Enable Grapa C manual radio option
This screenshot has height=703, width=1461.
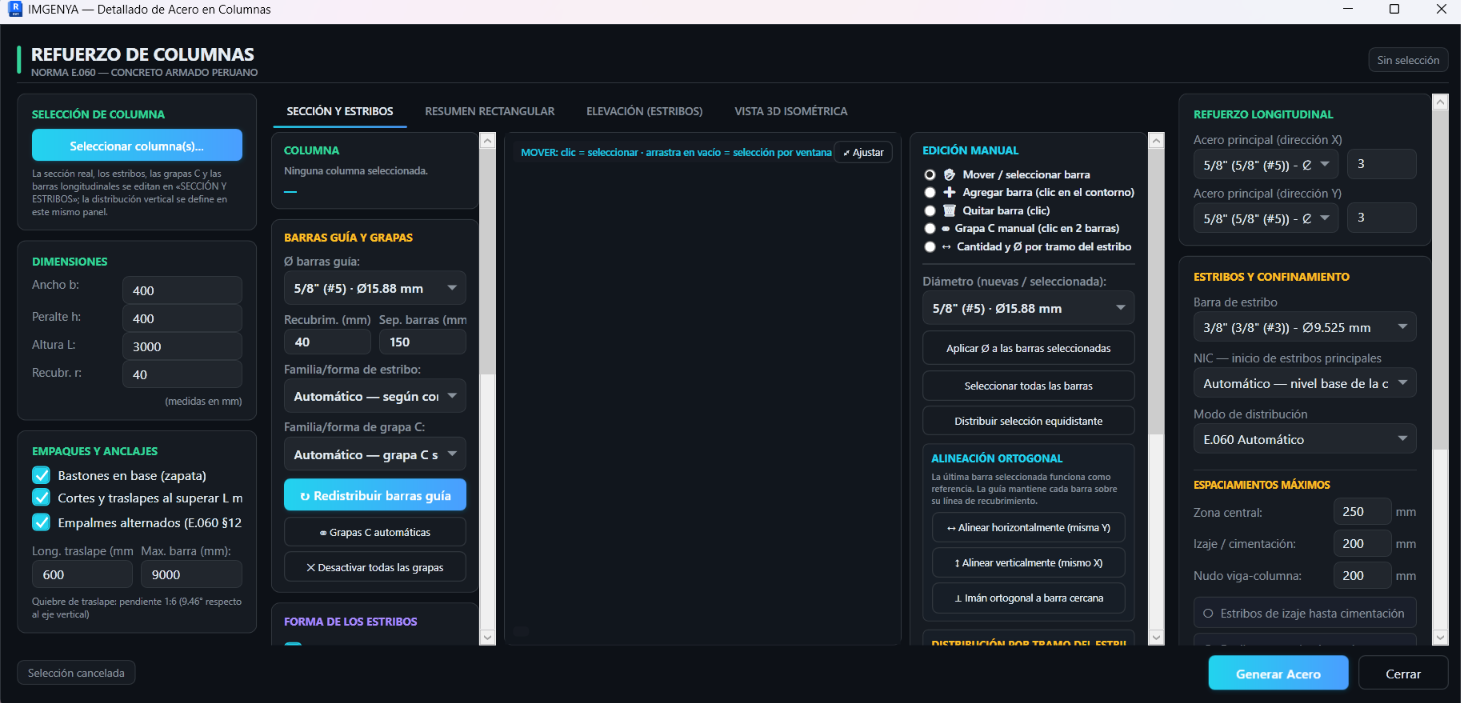click(930, 228)
